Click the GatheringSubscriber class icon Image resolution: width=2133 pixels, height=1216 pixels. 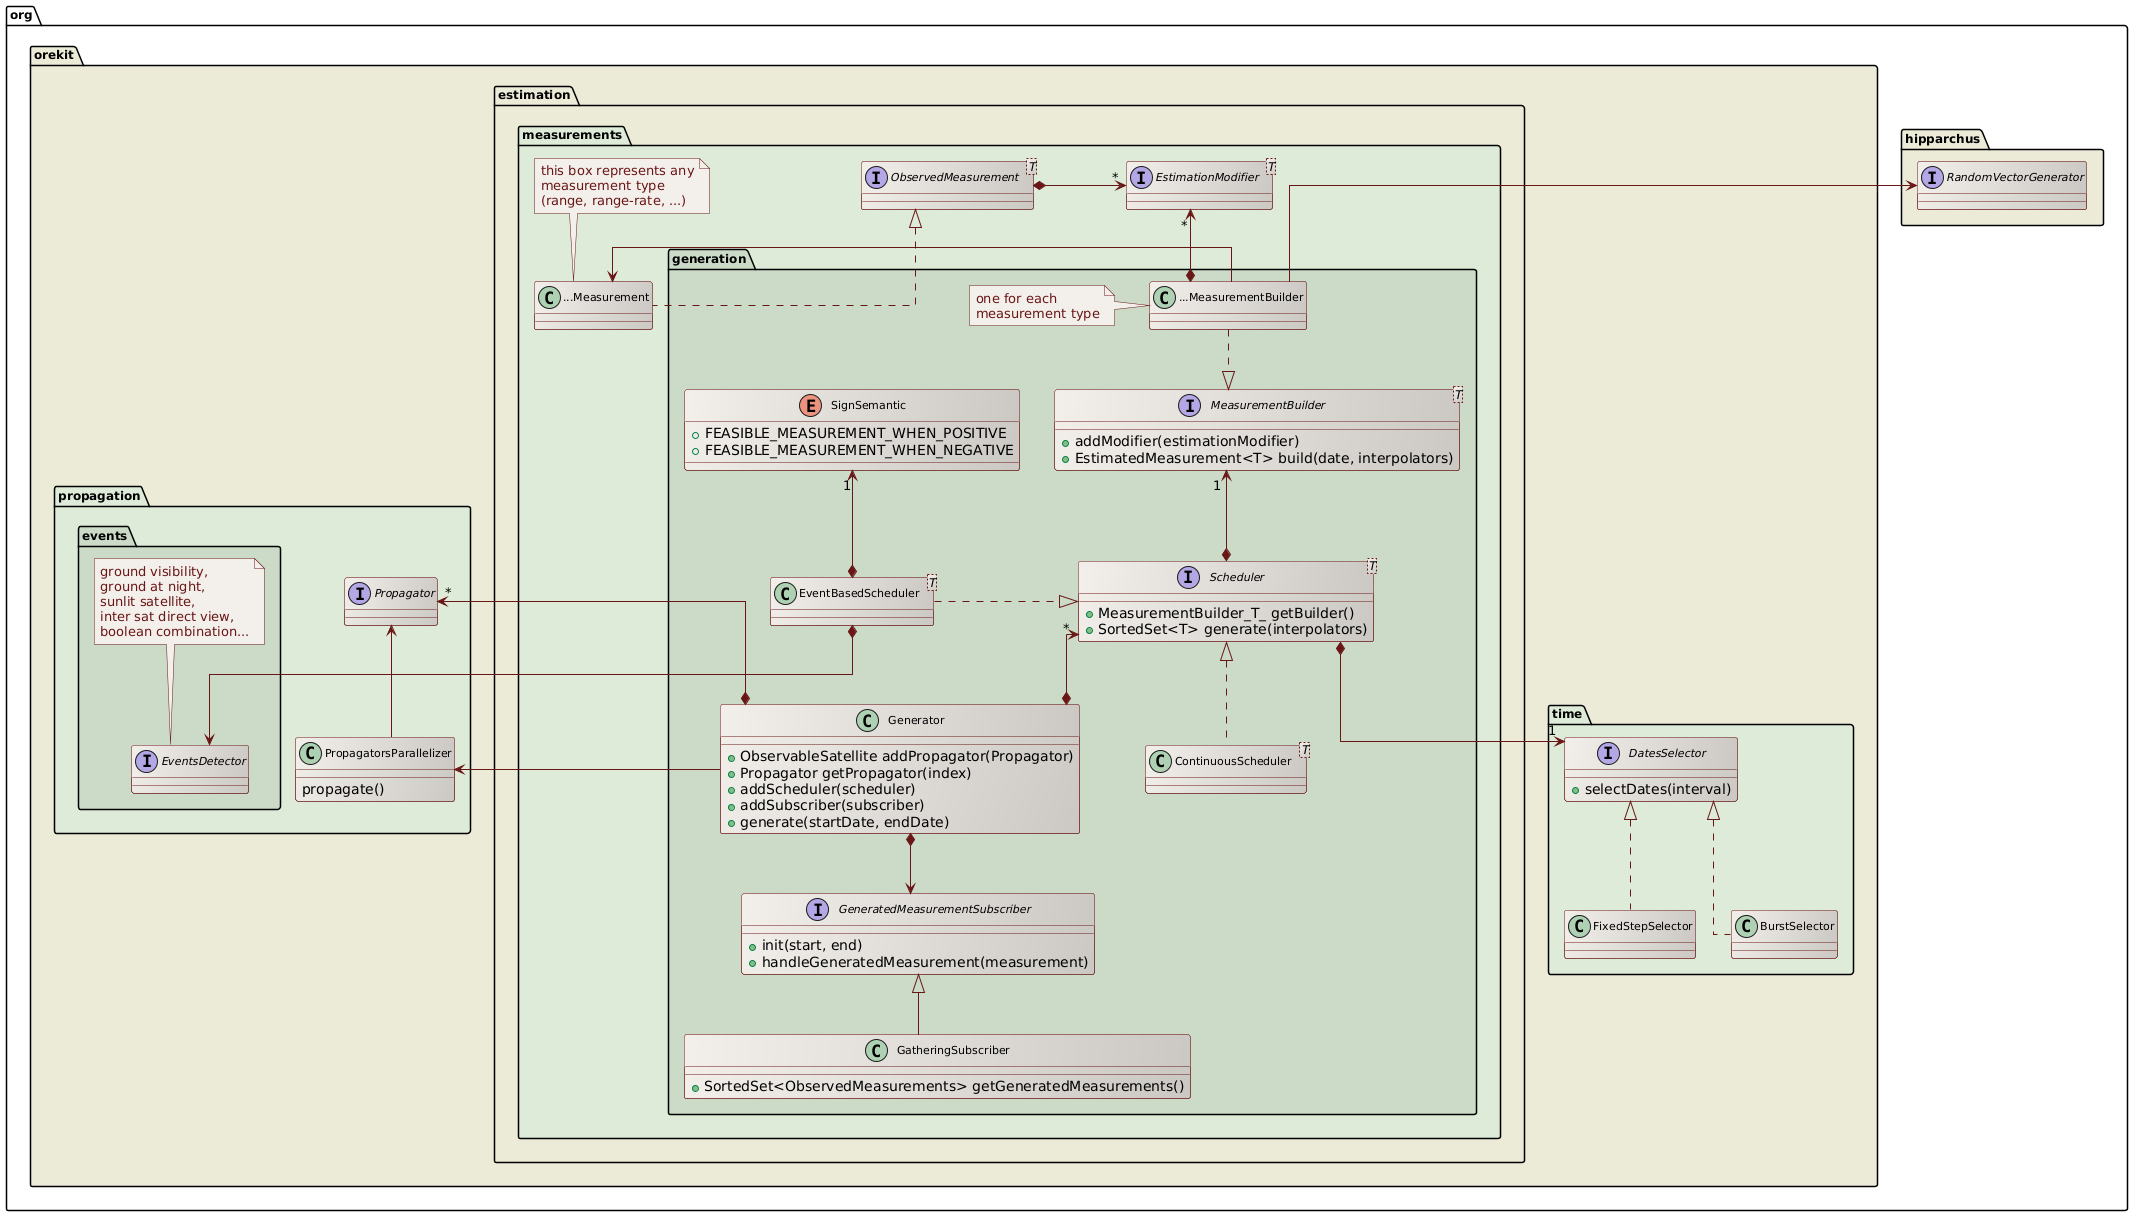point(875,1049)
